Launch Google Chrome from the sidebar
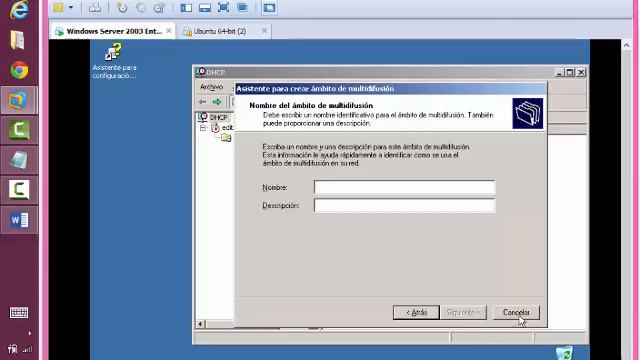Image resolution: width=640 pixels, height=360 pixels. pyautogui.click(x=19, y=70)
